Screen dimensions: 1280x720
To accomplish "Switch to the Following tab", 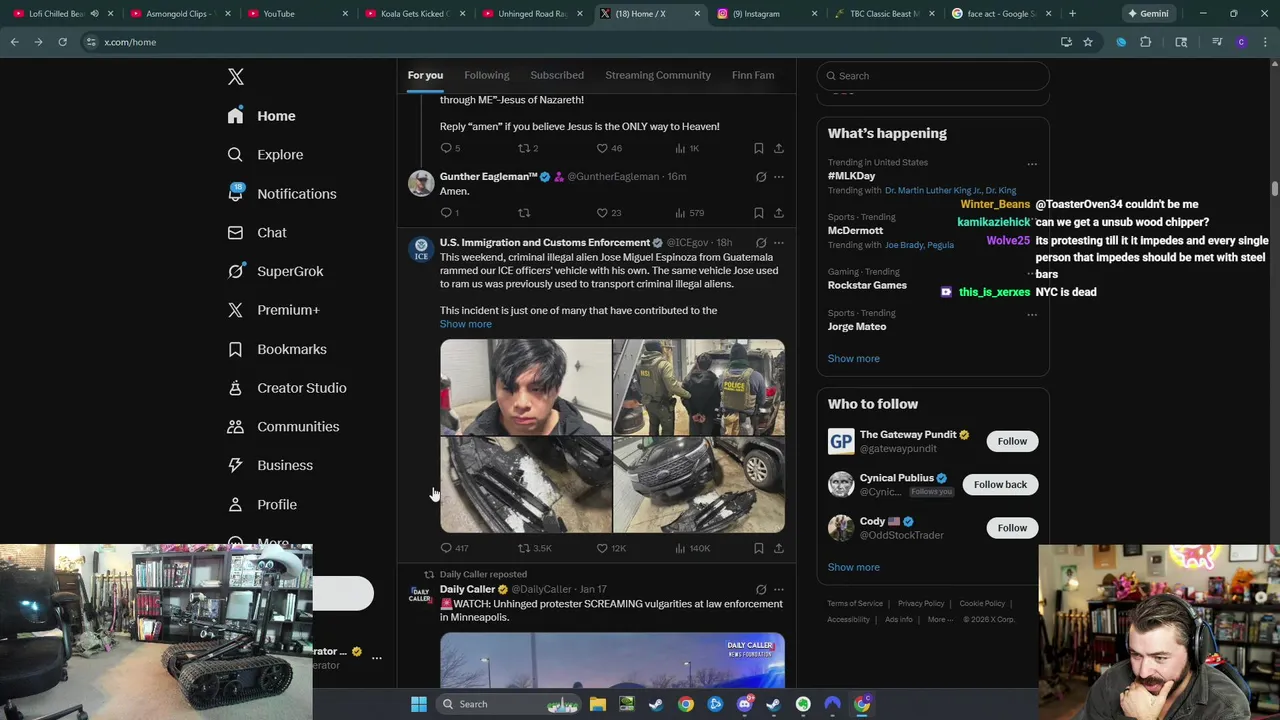I will click(486, 75).
